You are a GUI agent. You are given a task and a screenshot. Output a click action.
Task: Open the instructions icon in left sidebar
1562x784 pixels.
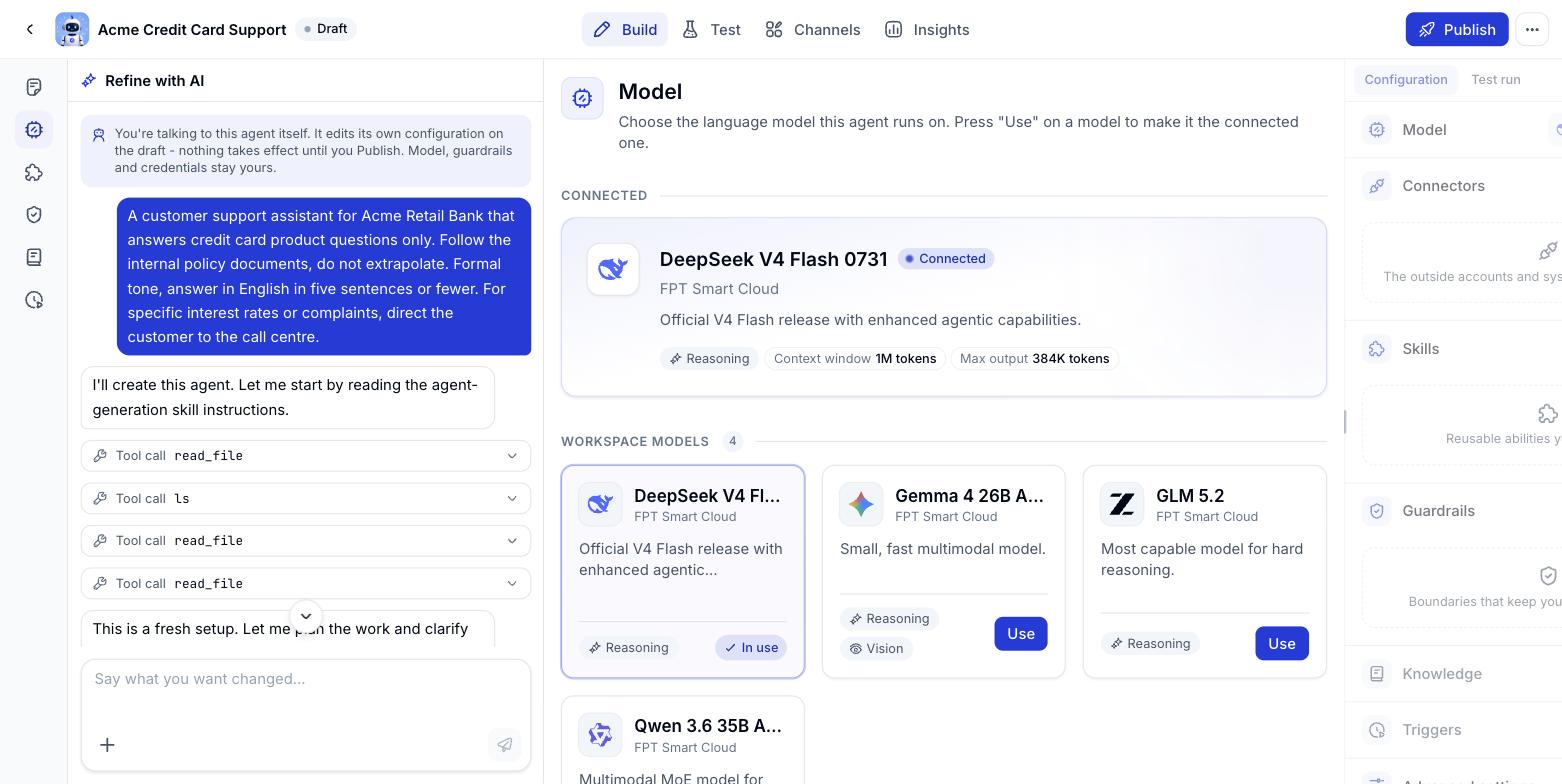coord(34,87)
